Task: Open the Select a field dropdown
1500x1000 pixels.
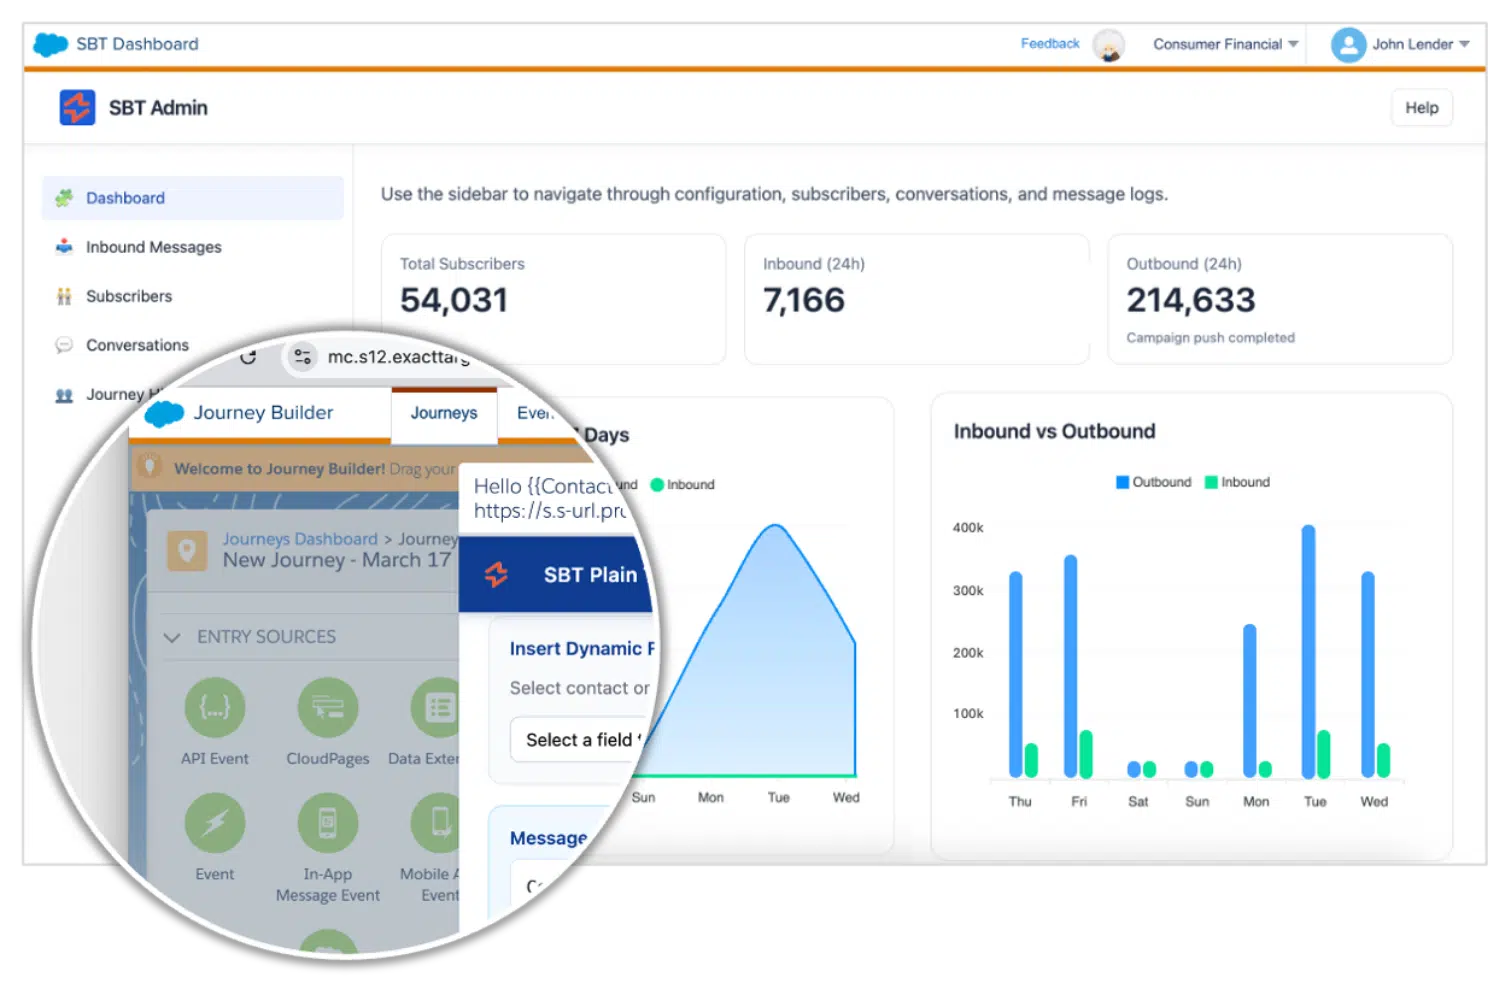Action: pos(580,740)
